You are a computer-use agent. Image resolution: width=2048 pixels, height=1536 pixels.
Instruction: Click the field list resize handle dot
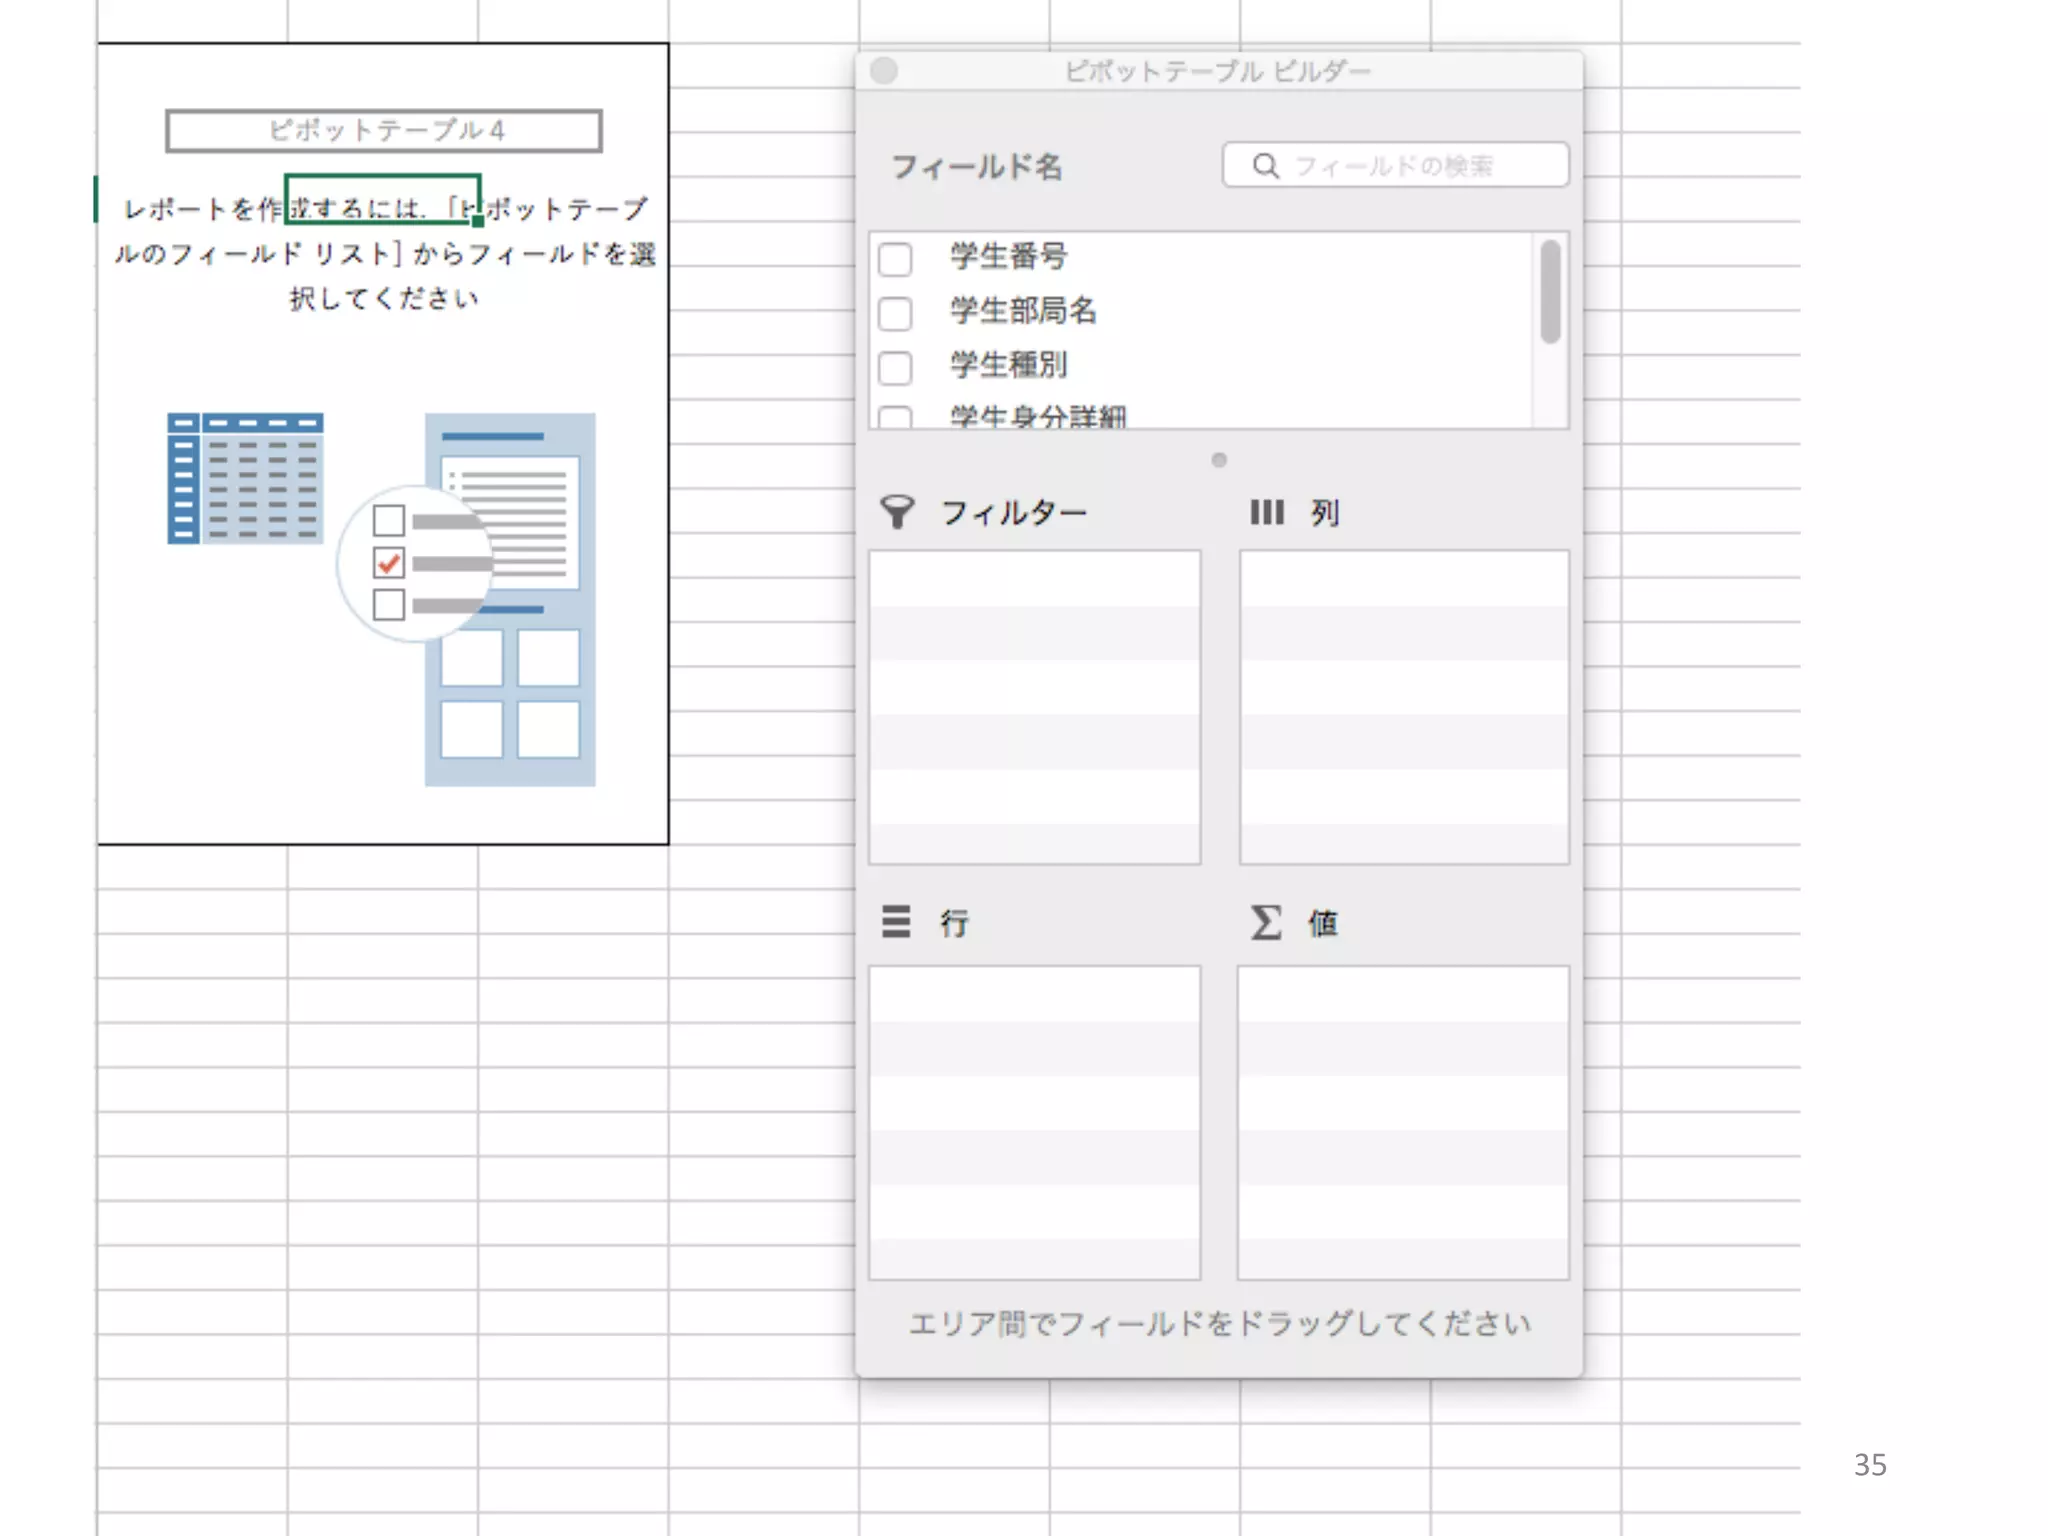point(1218,460)
